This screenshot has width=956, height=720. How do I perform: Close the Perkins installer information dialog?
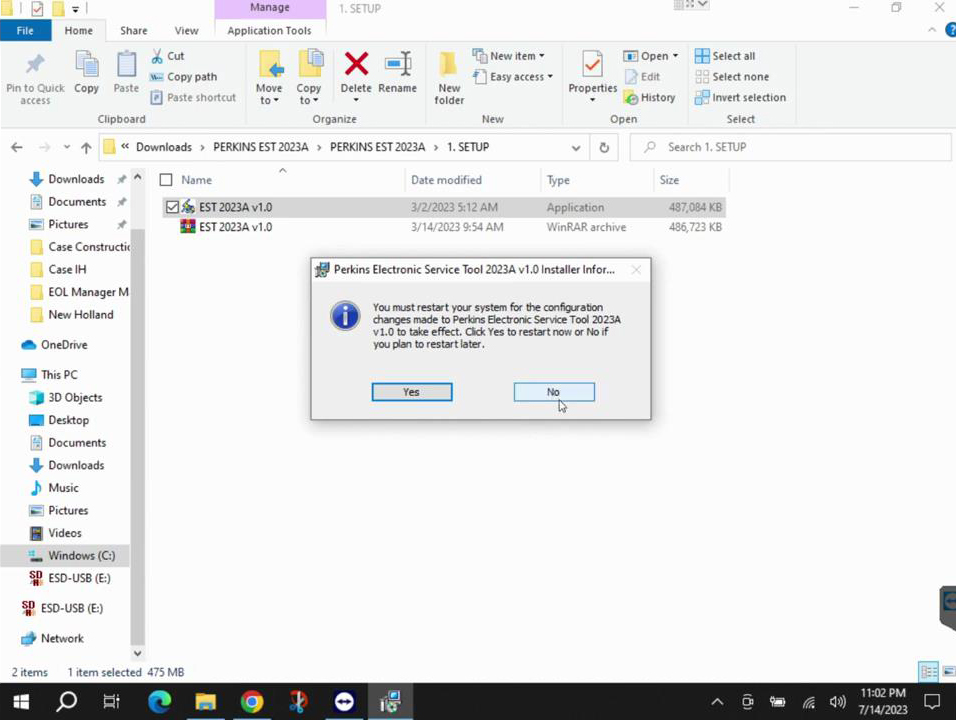(x=636, y=269)
